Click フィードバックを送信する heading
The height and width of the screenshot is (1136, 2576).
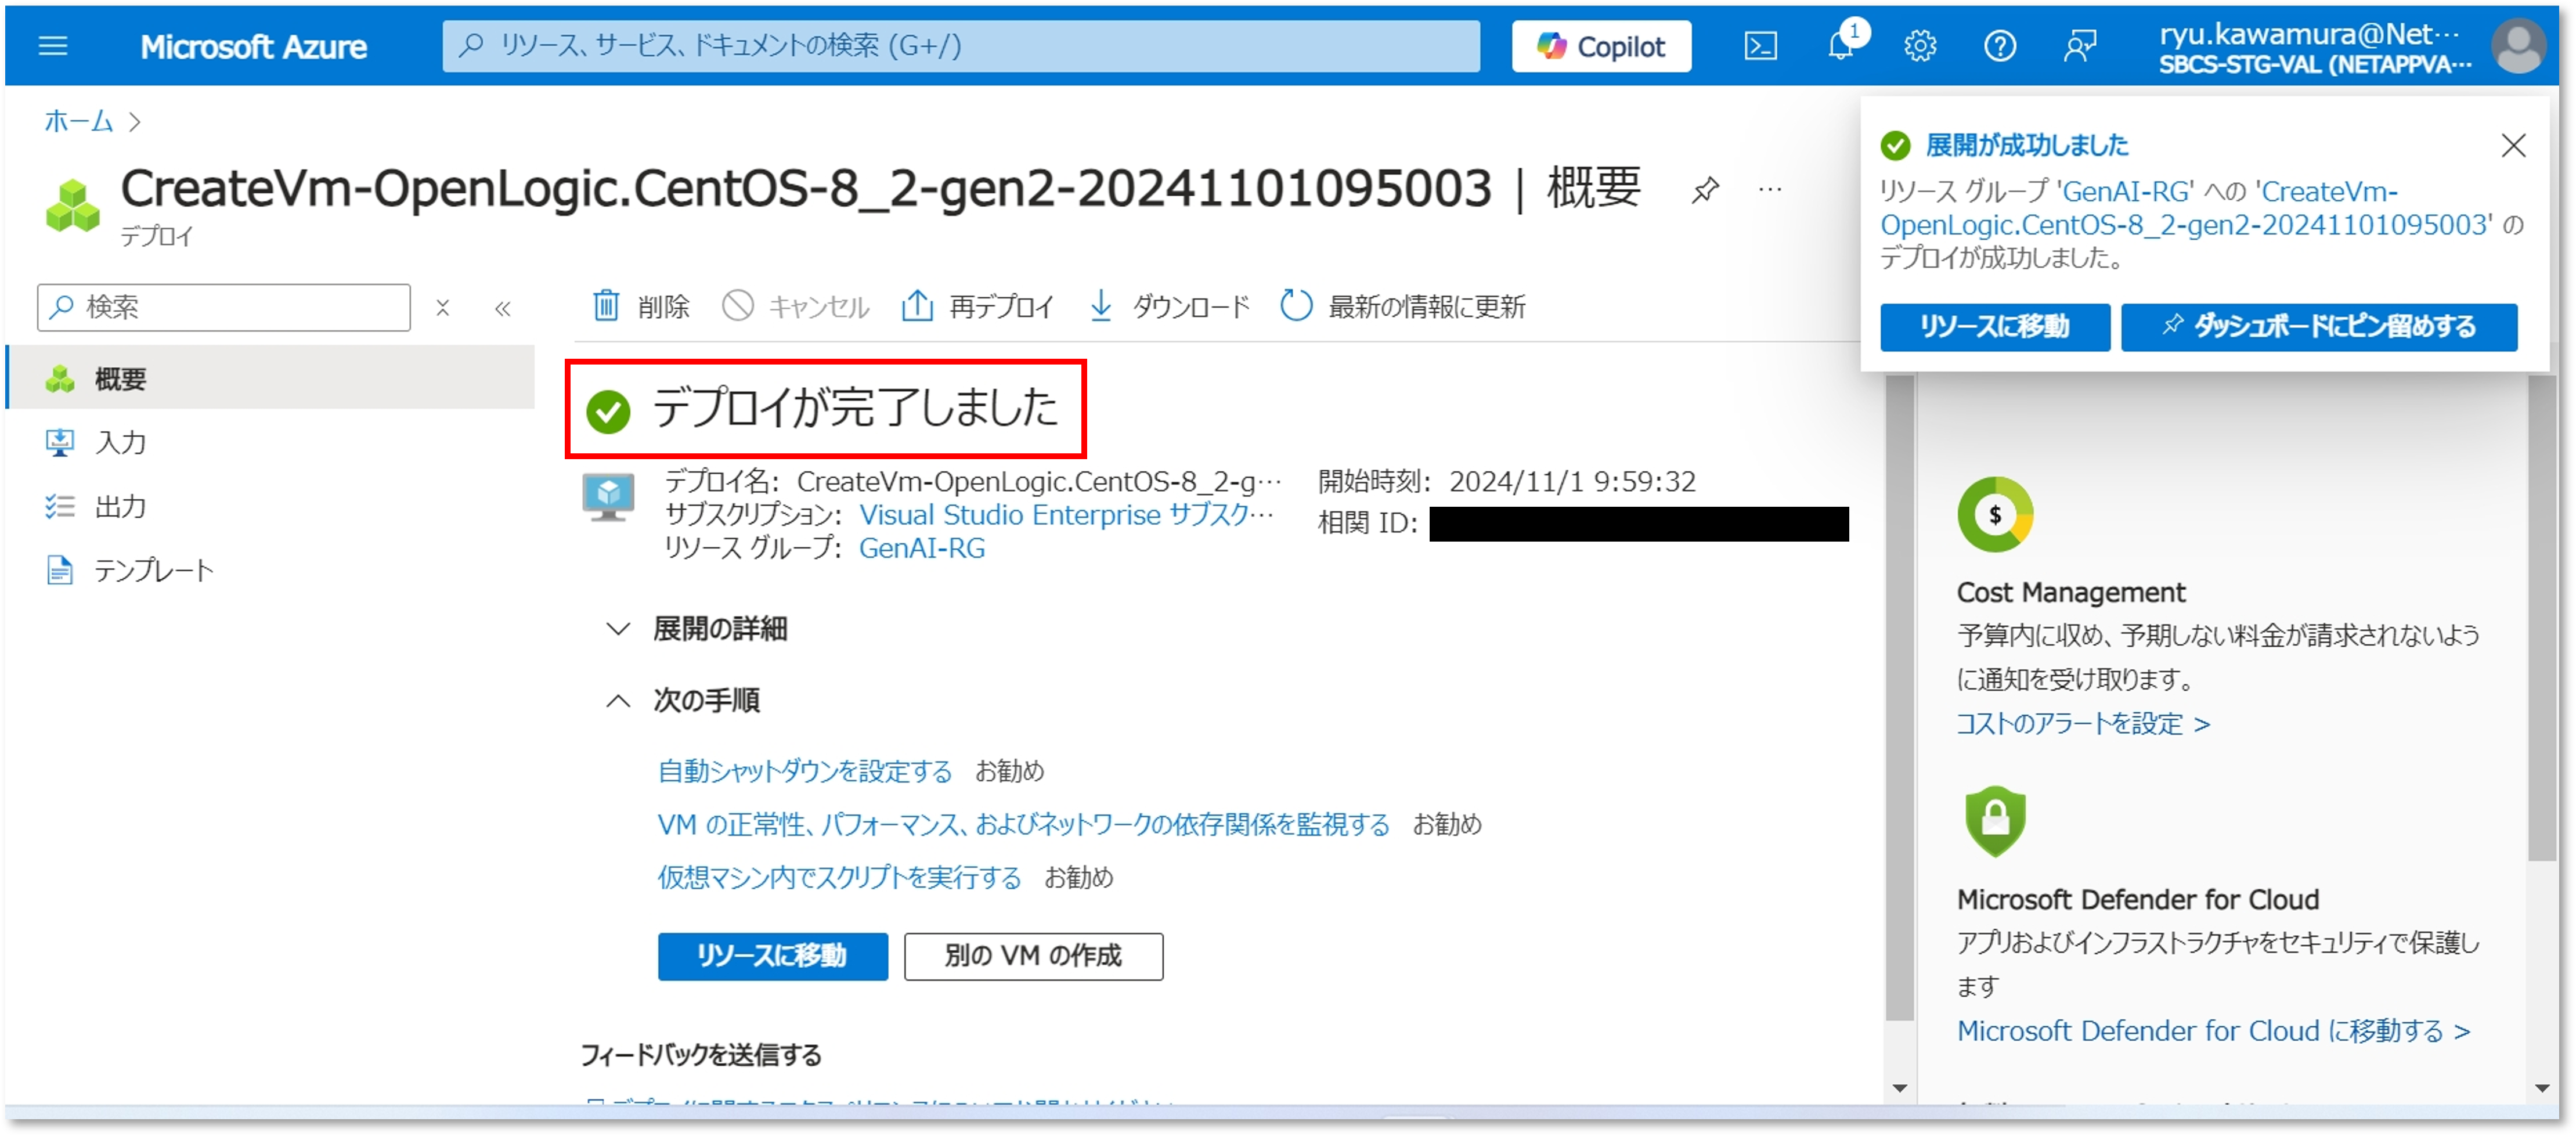coord(701,1055)
